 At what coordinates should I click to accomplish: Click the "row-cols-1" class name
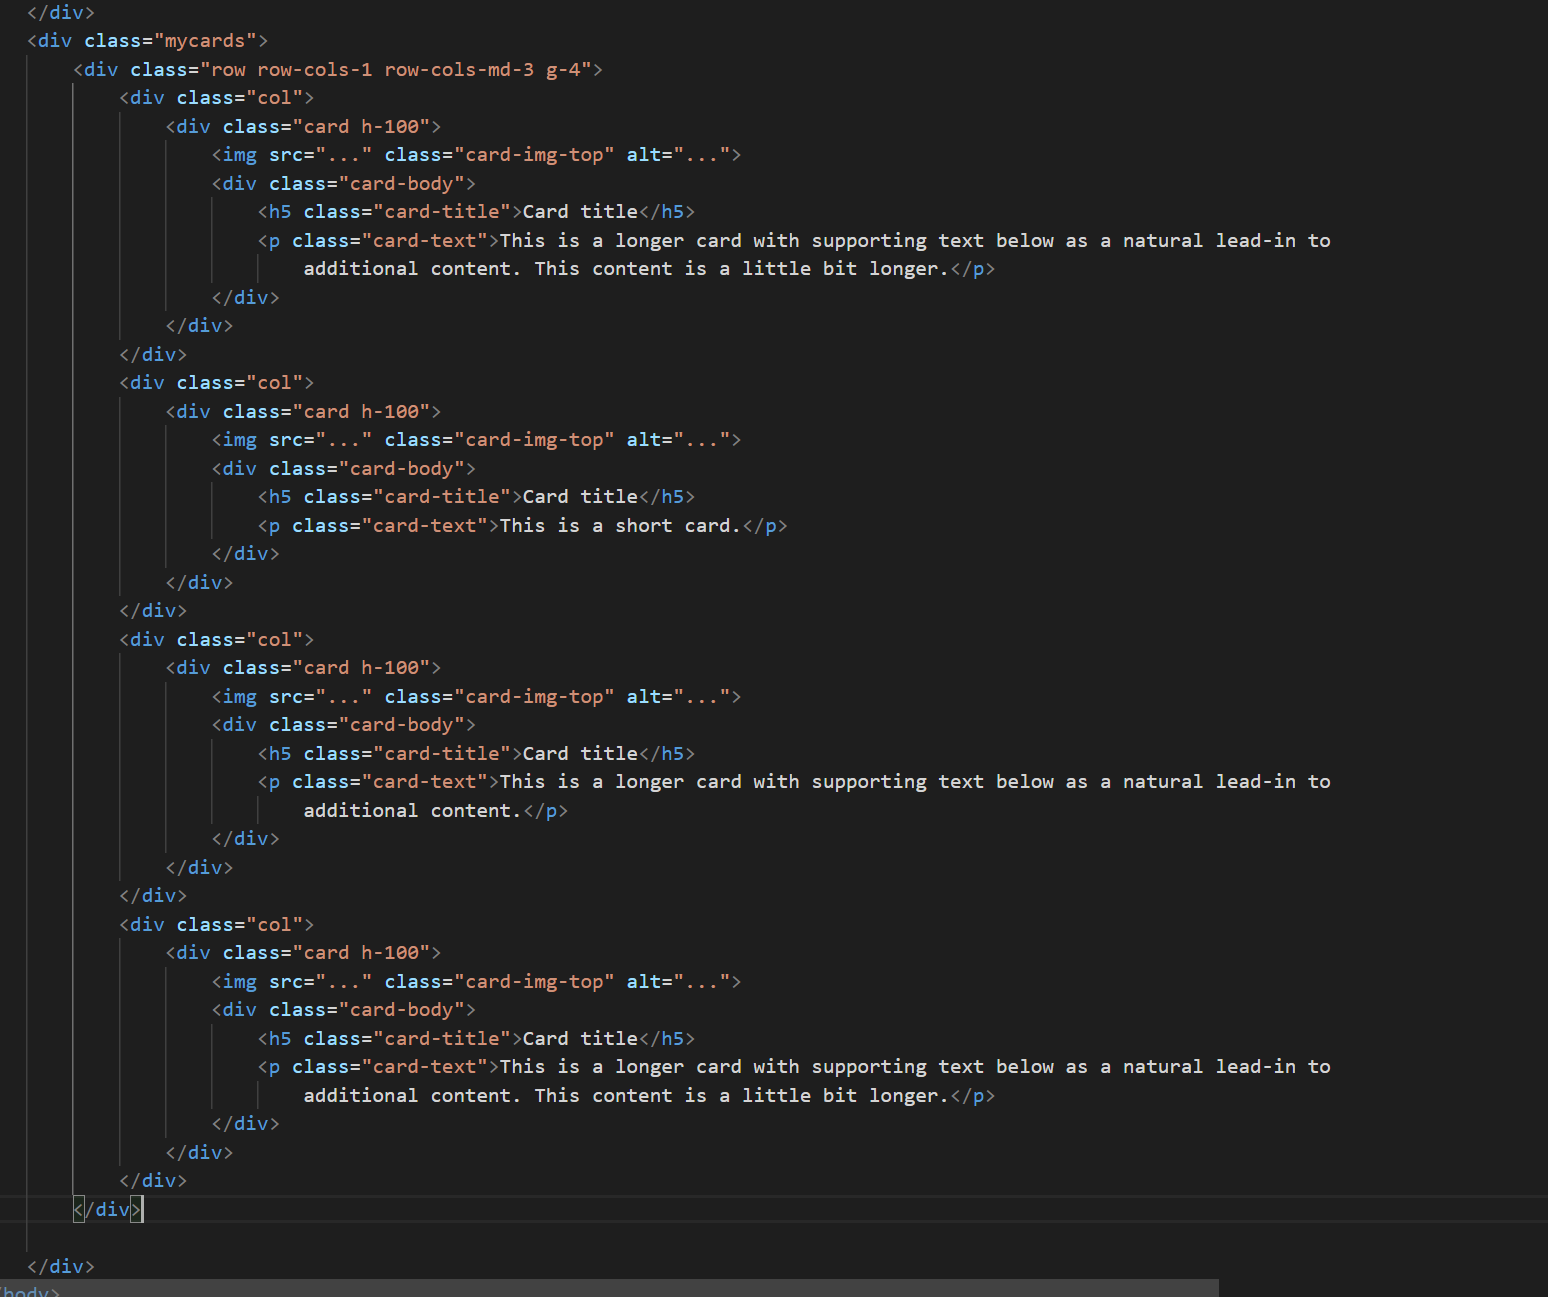pyautogui.click(x=315, y=70)
